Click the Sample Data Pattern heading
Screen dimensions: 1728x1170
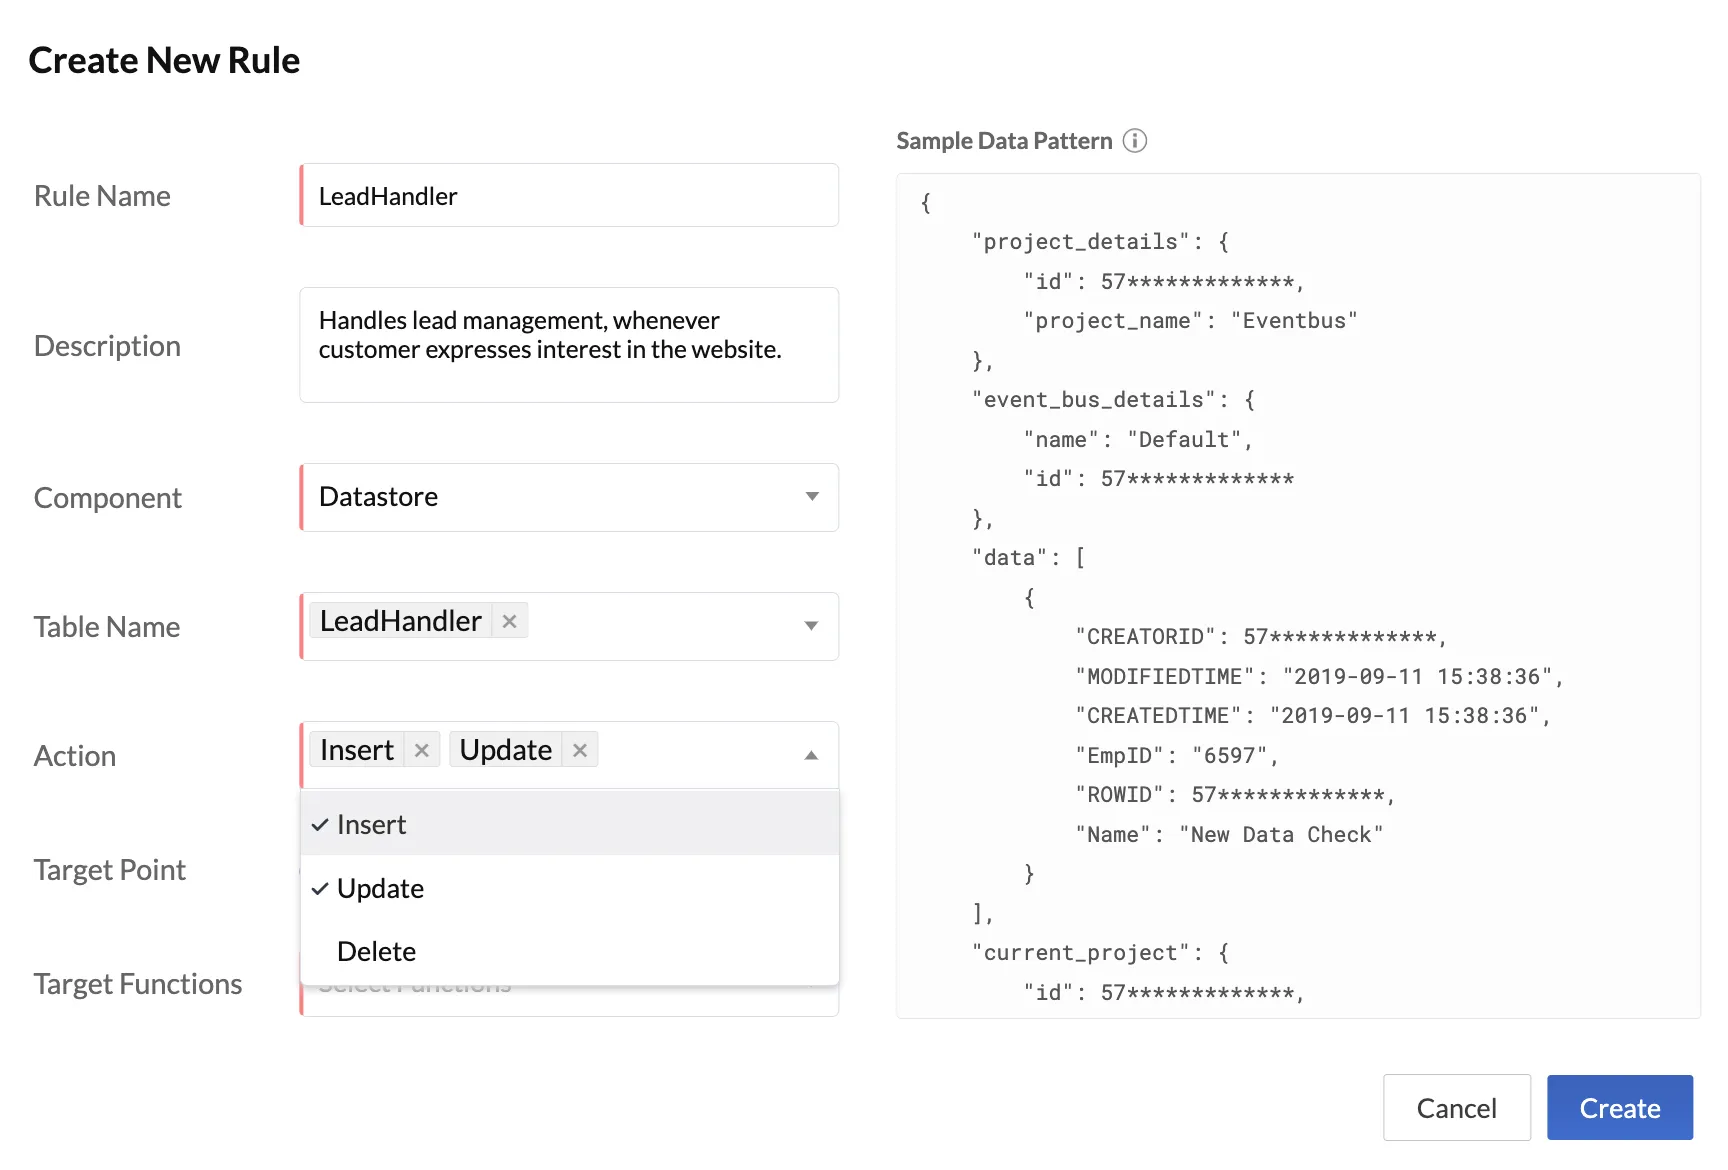pyautogui.click(x=1004, y=141)
